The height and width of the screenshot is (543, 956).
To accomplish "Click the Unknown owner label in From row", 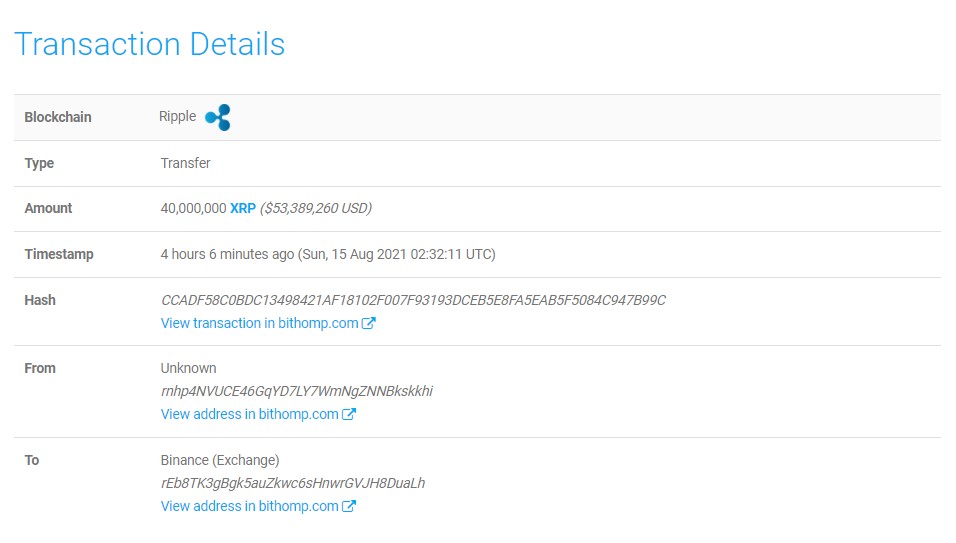I will click(188, 368).
